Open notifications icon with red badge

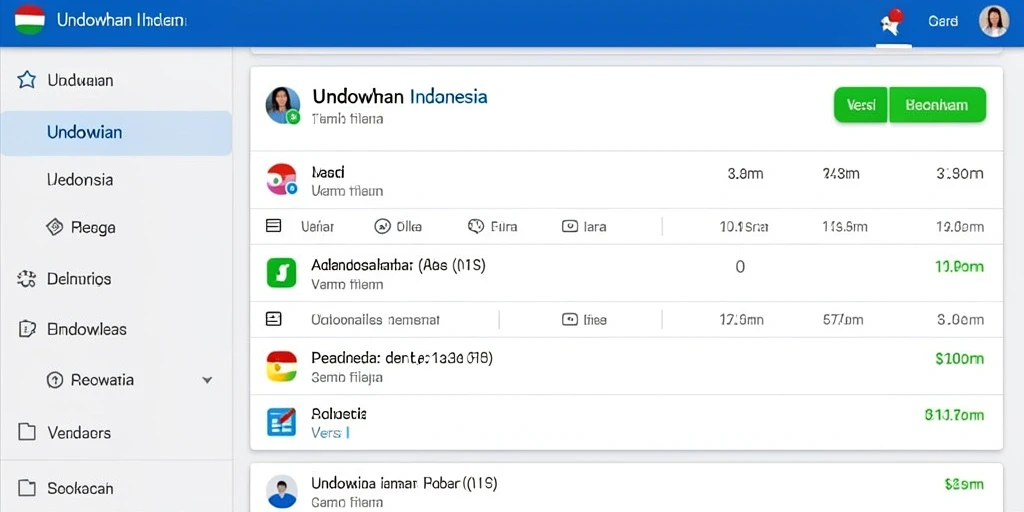tap(892, 22)
